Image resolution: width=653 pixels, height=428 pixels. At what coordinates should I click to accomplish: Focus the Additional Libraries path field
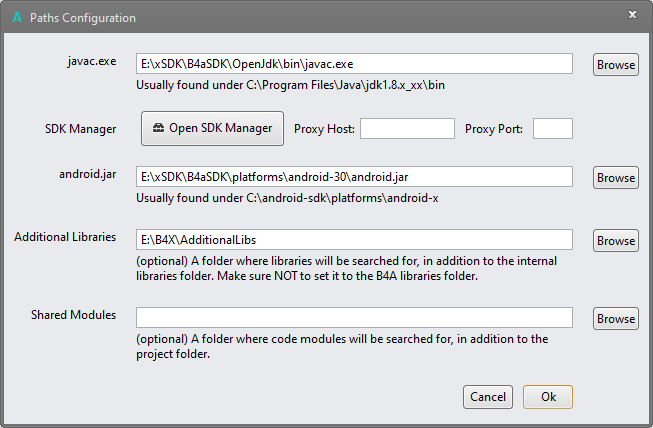pos(354,240)
